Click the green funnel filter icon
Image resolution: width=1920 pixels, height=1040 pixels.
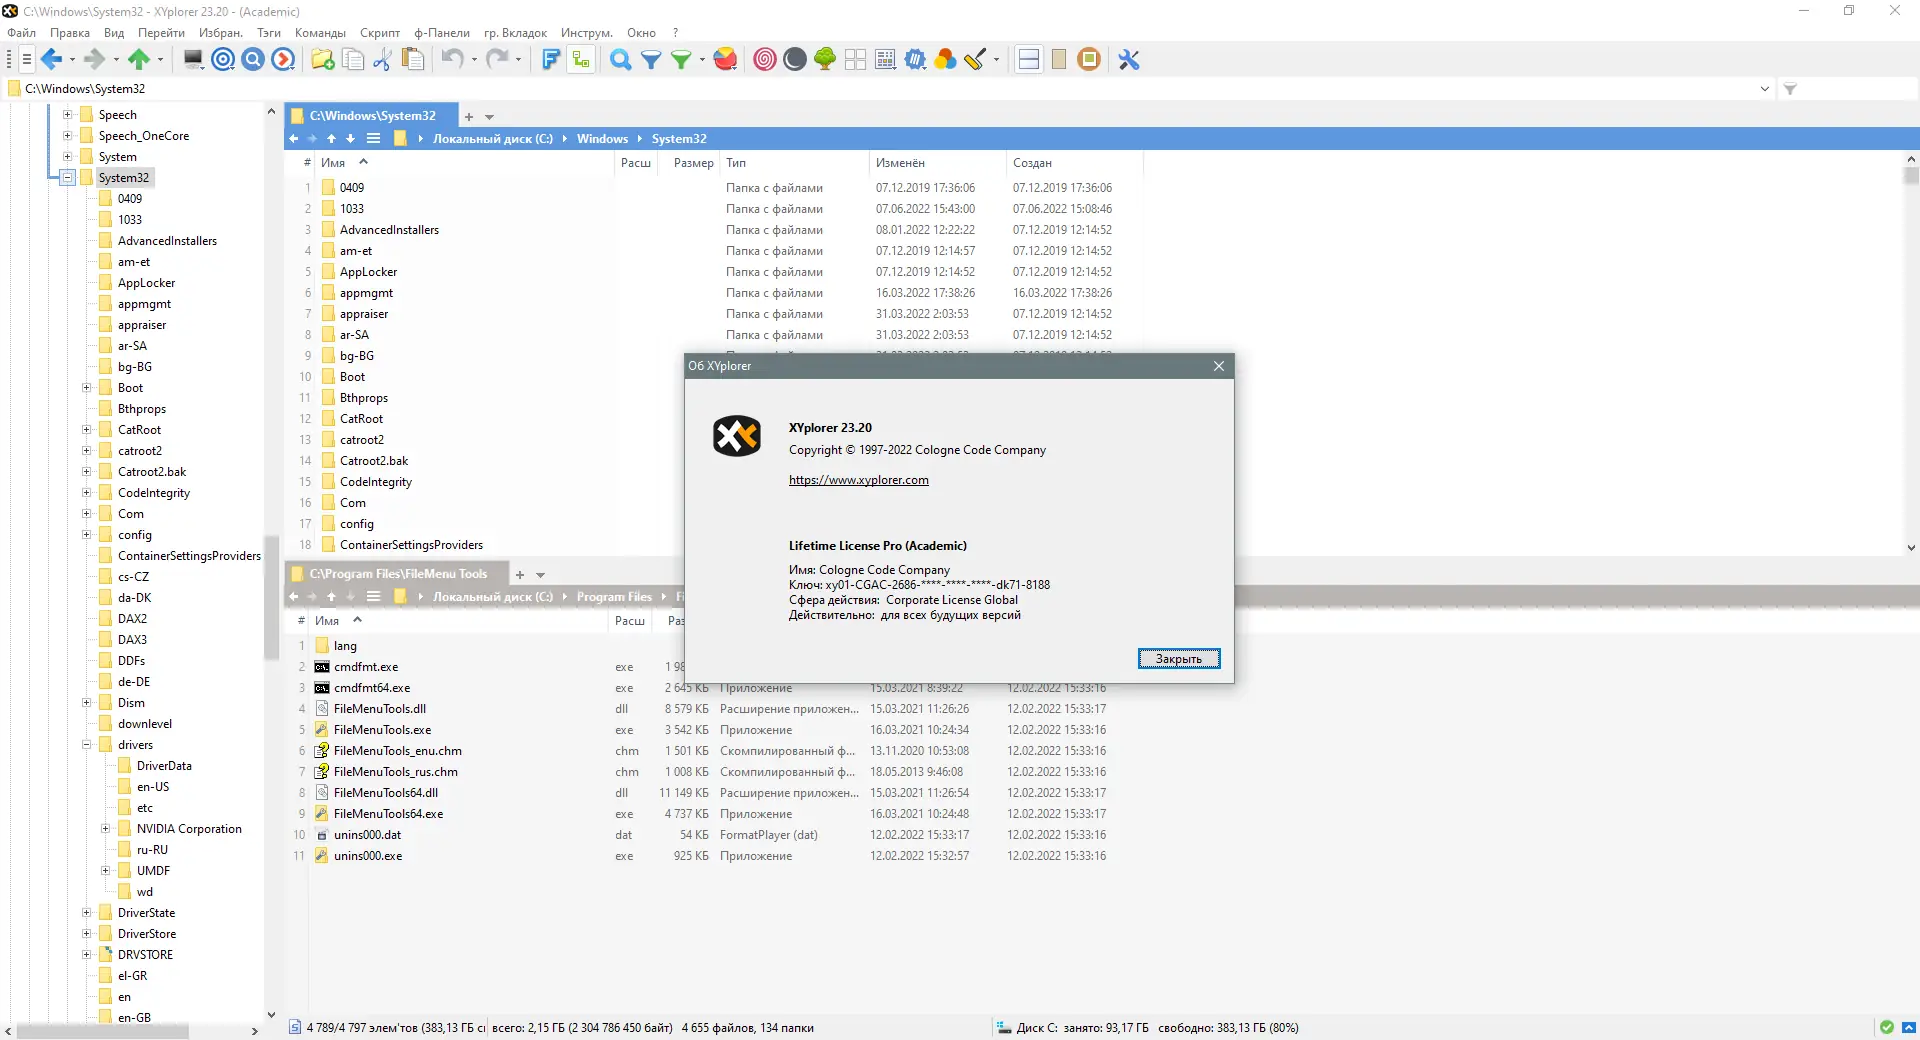[681, 60]
